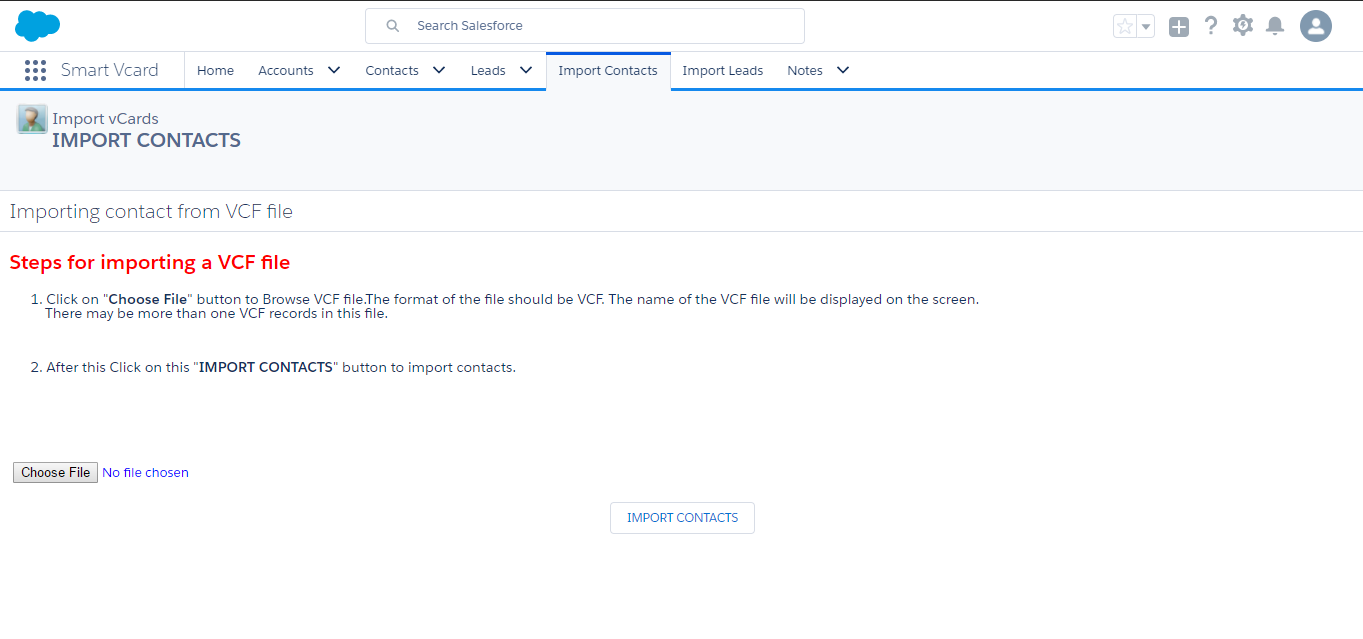Expand the Contacts tab dropdown chevron
1363x639 pixels.
(x=439, y=70)
